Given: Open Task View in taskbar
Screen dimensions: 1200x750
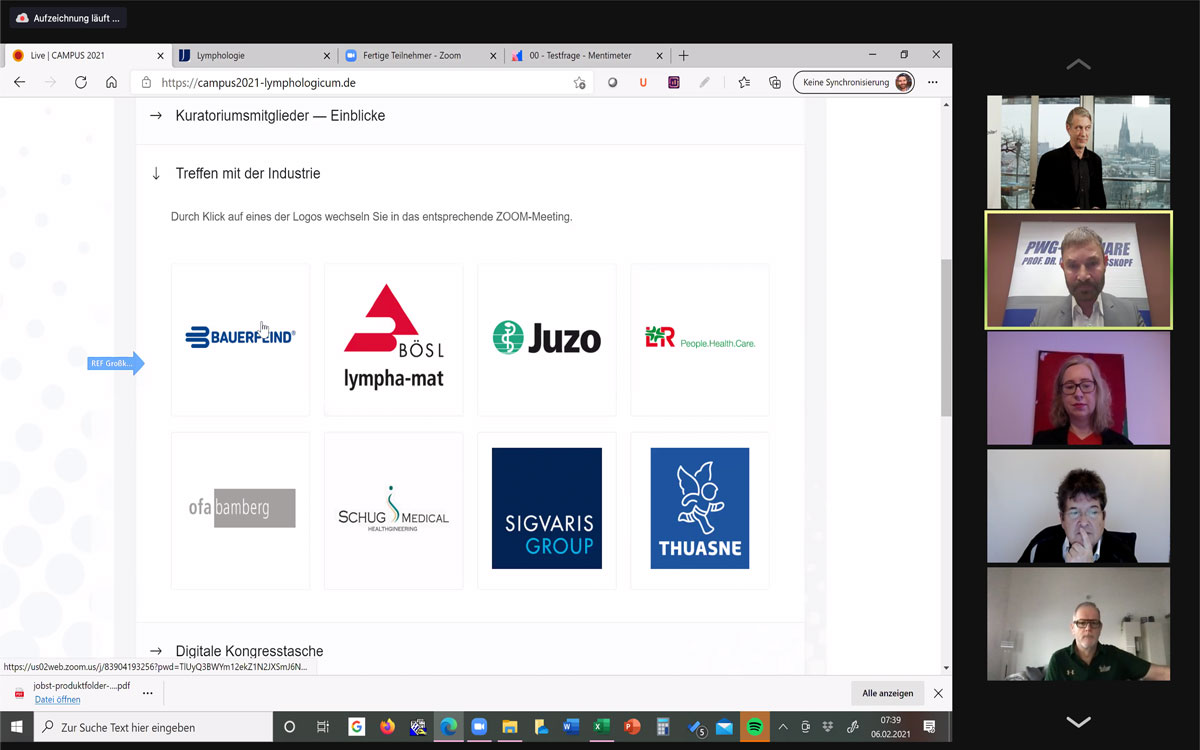Looking at the screenshot, I should 323,727.
